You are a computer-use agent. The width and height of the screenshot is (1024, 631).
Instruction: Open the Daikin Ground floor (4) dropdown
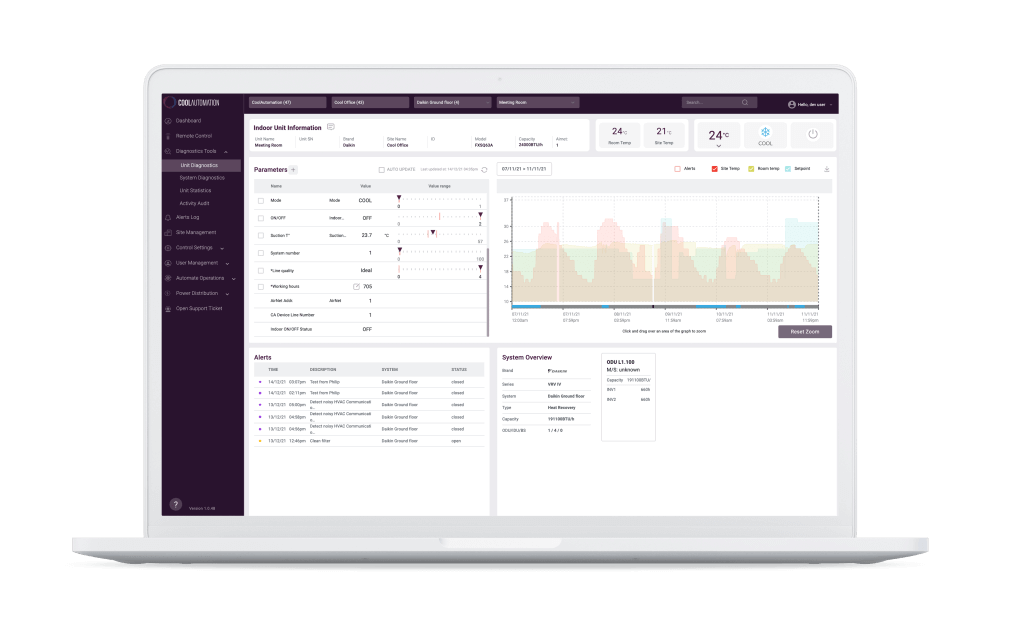click(453, 103)
